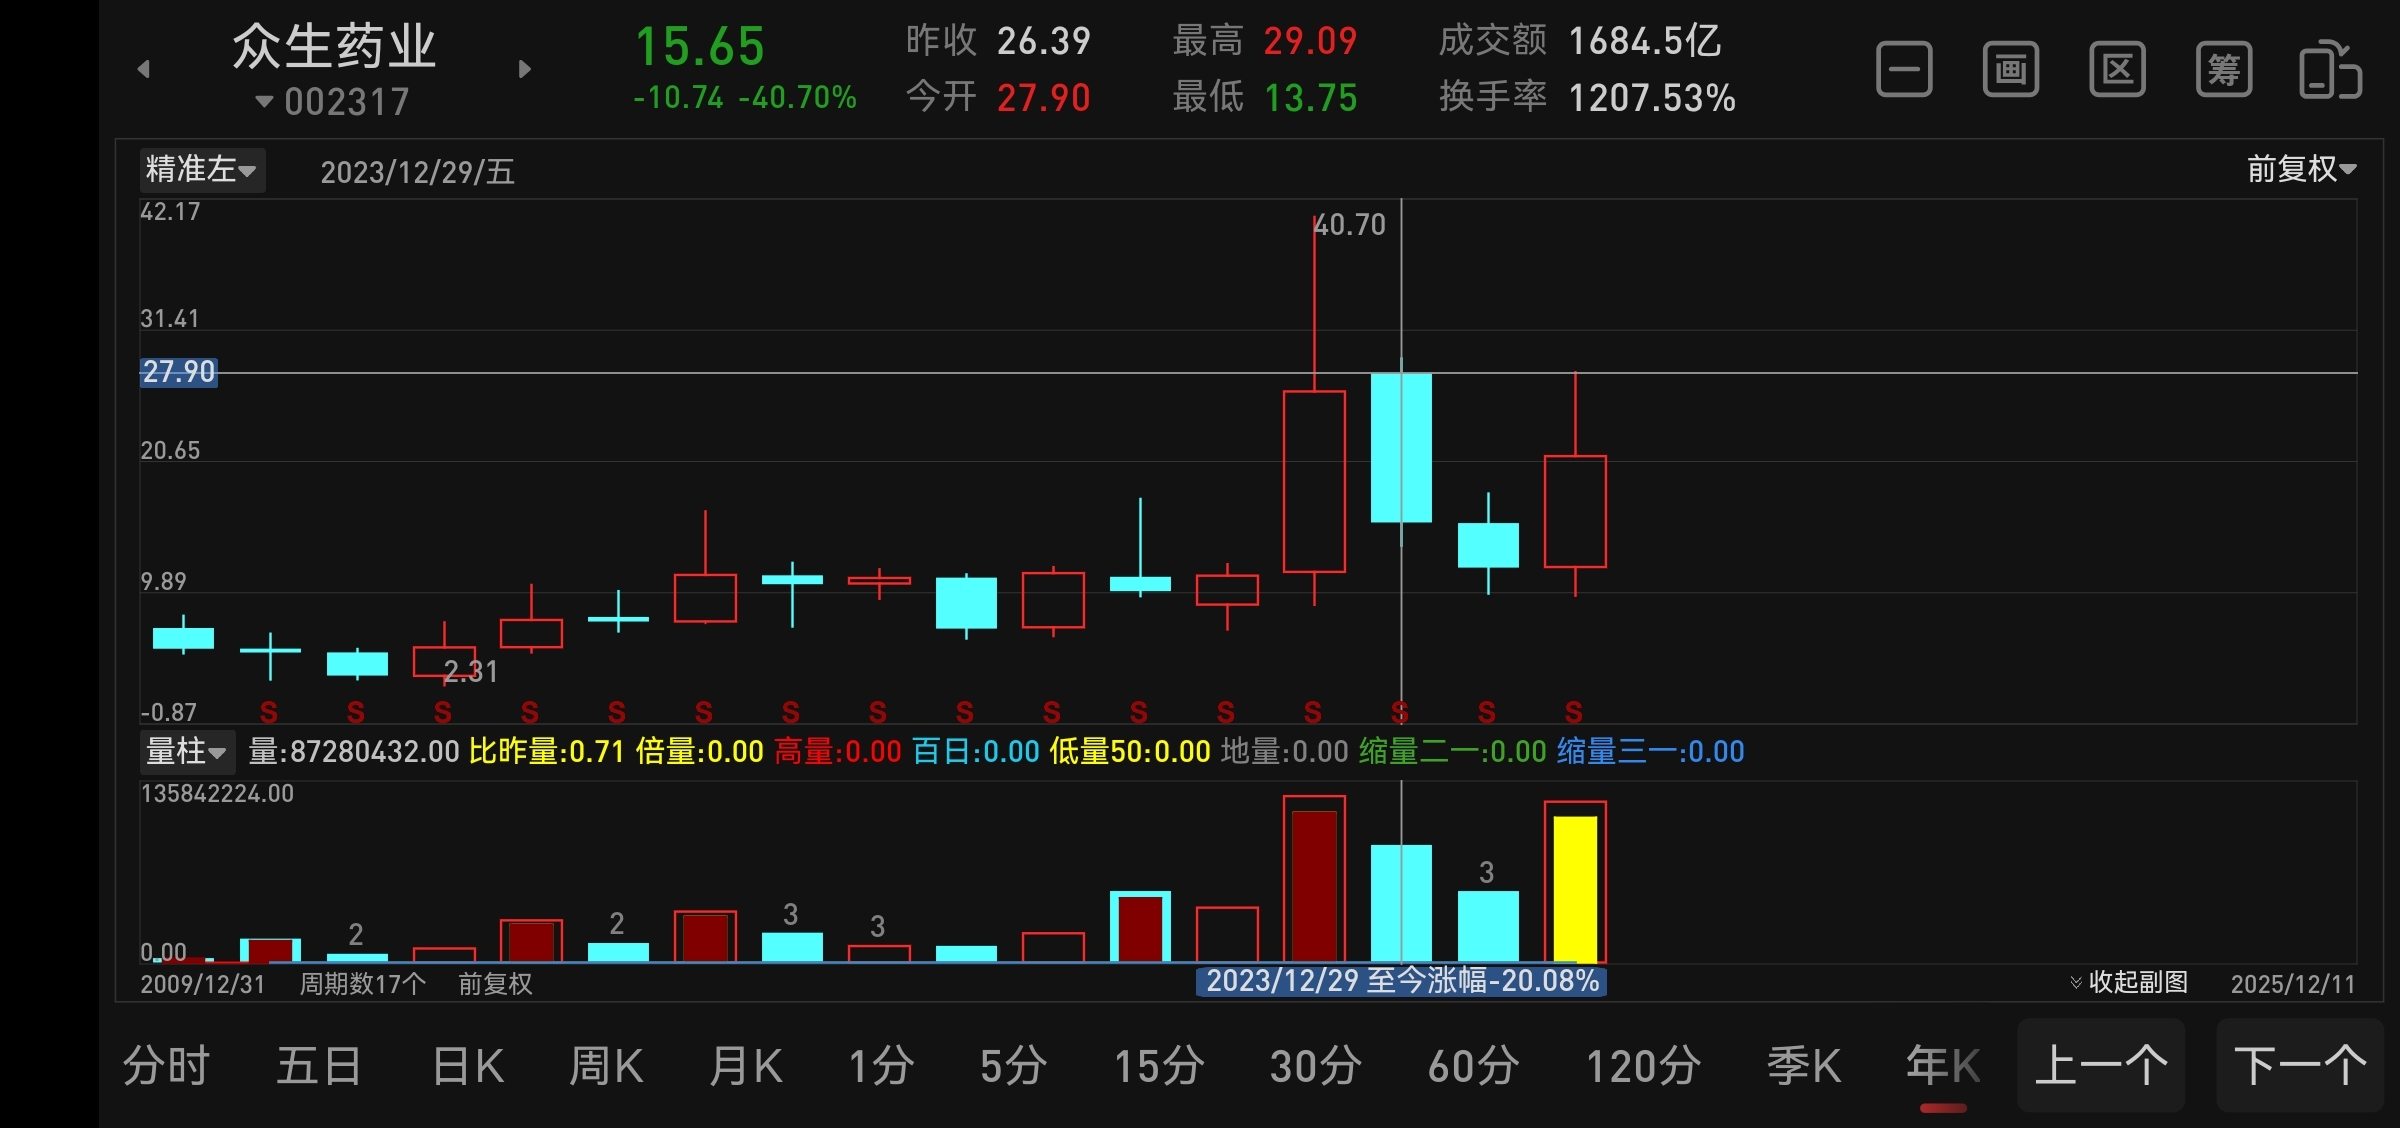Click the S marker under the 40.70 candle

point(1313,712)
